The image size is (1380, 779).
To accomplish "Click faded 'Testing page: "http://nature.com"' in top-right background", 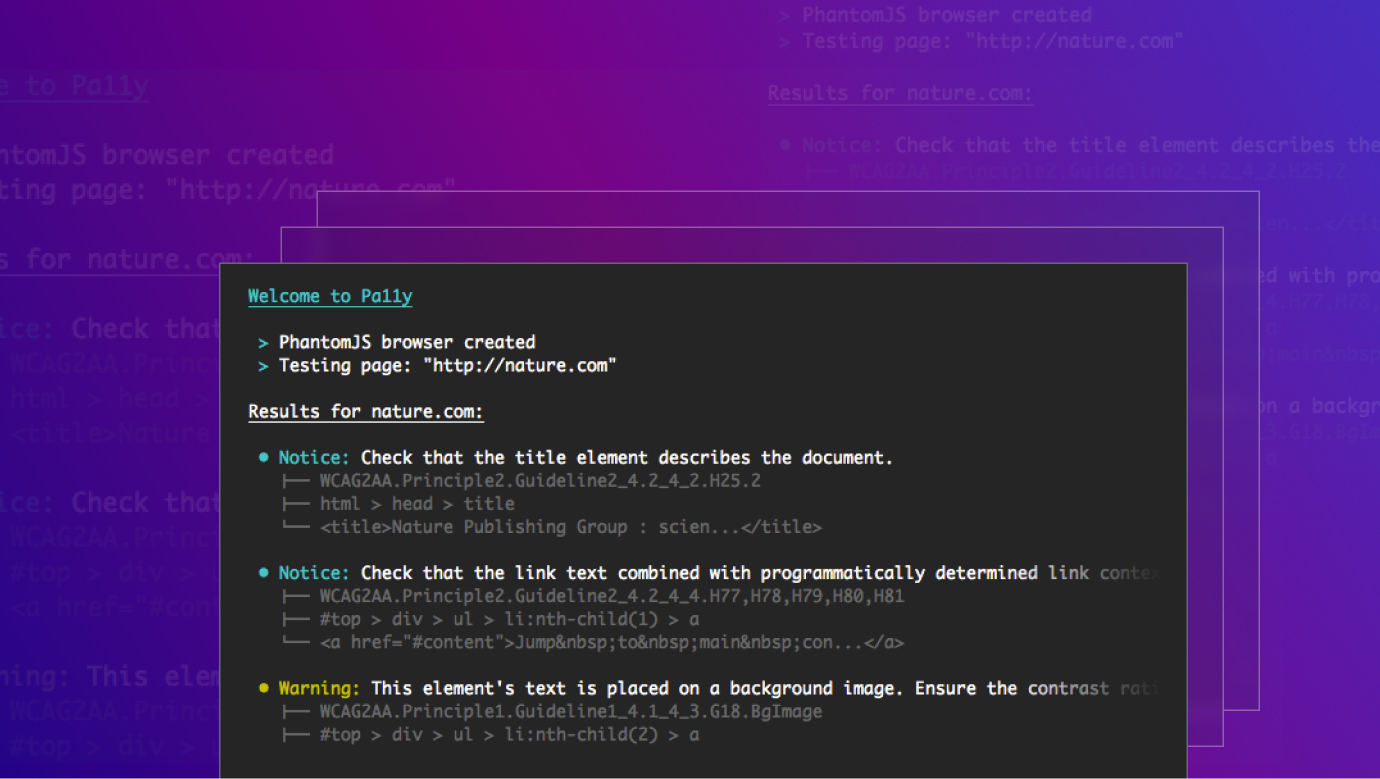I will tap(992, 41).
